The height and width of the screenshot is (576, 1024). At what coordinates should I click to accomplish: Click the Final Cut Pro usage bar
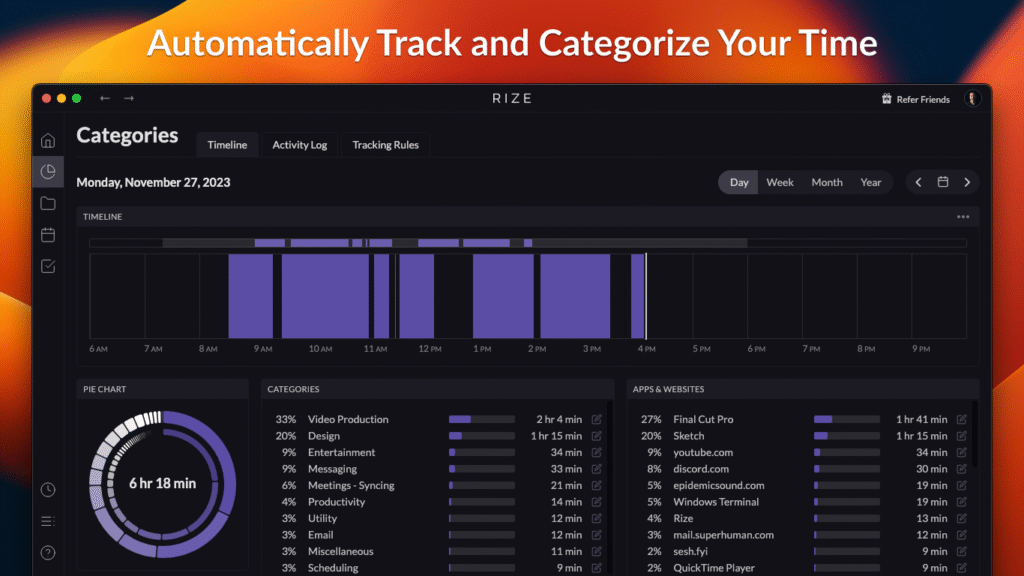847,419
